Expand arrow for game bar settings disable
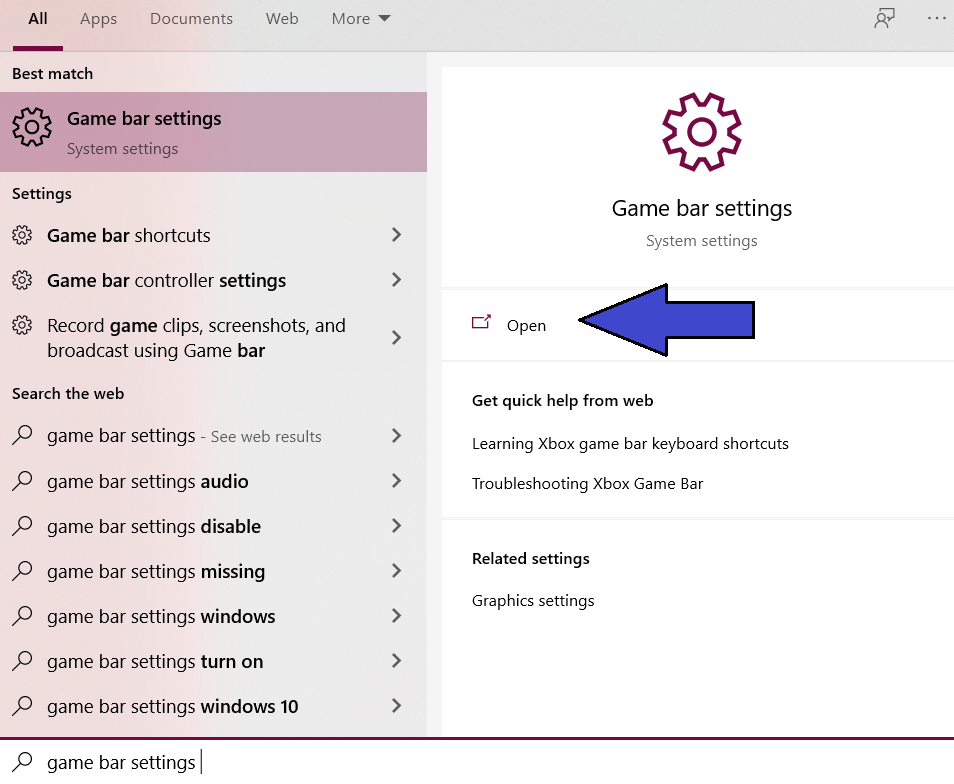The height and width of the screenshot is (784, 954). [396, 526]
